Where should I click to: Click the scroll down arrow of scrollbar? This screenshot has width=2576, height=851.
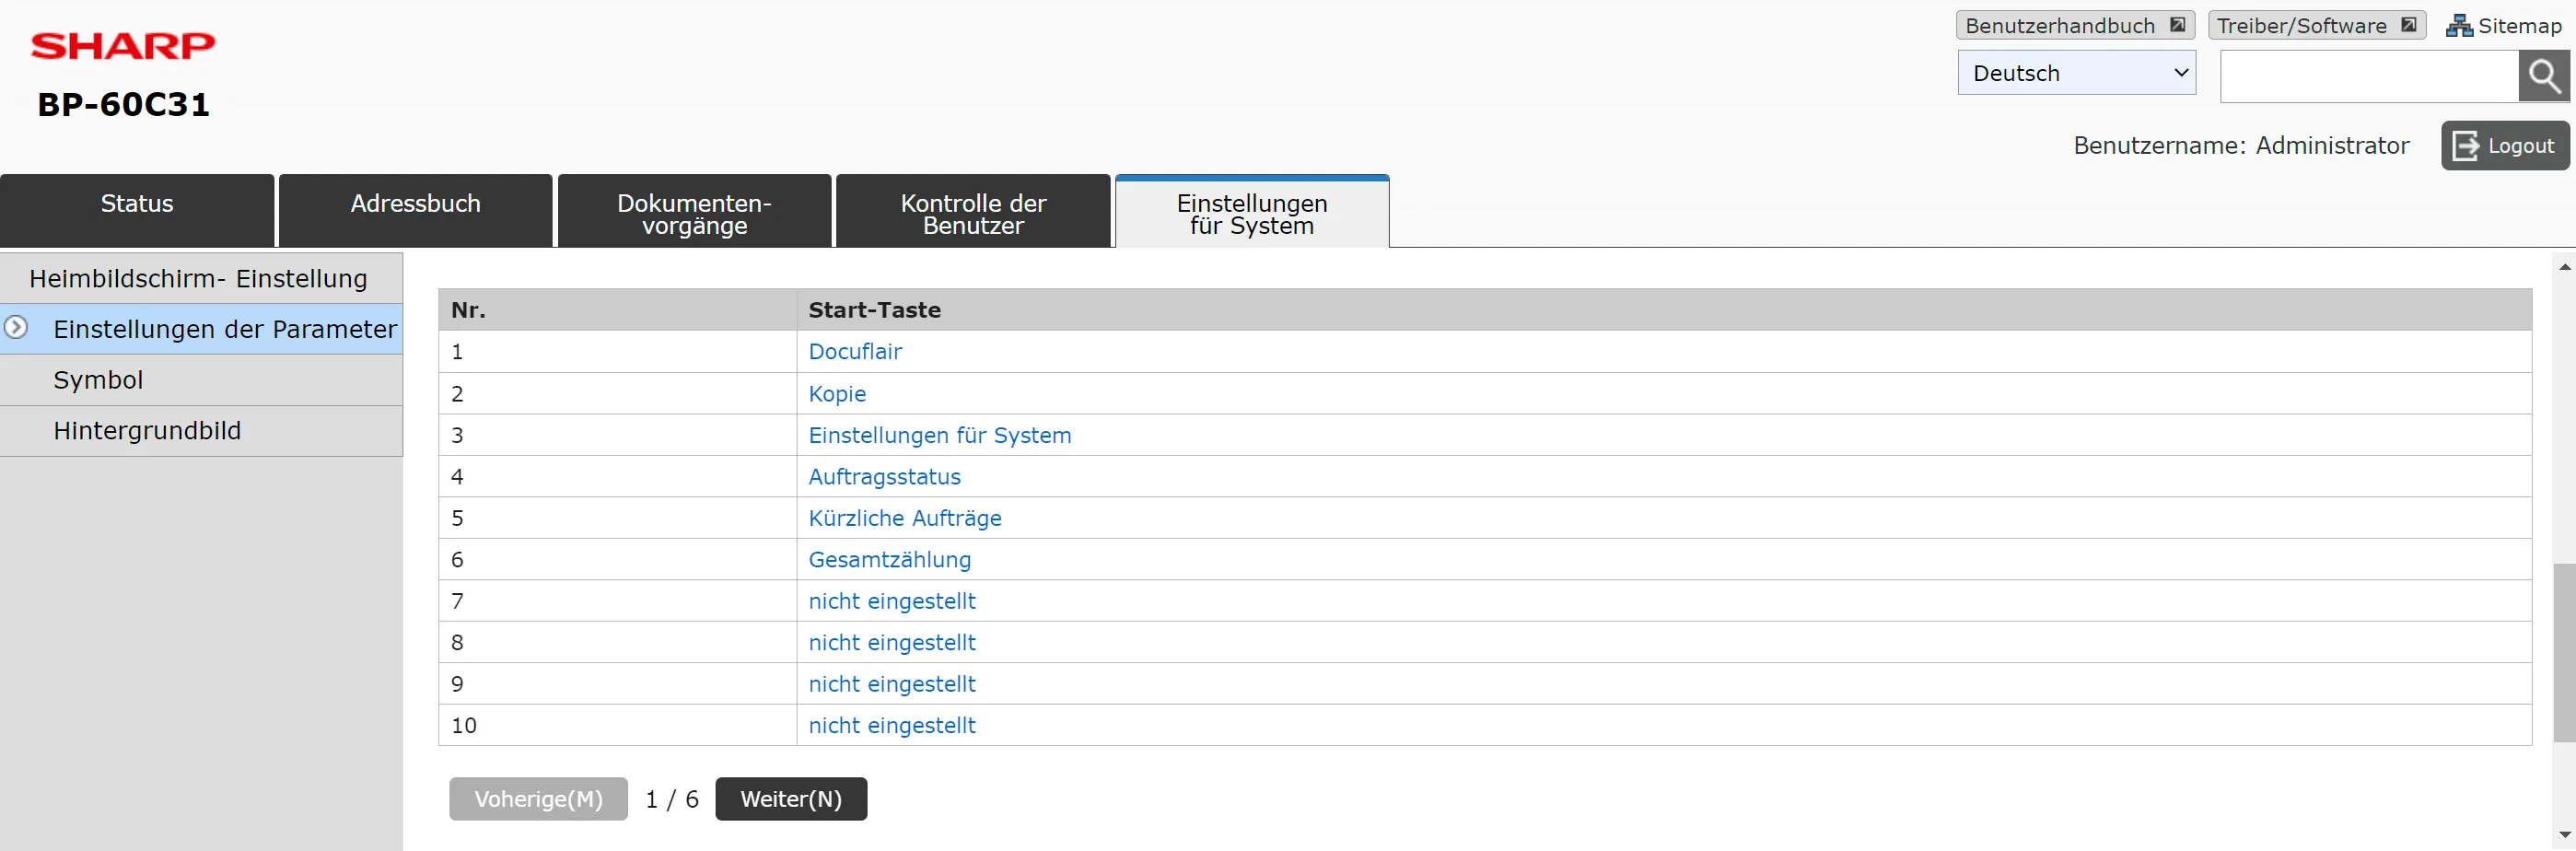[2564, 834]
